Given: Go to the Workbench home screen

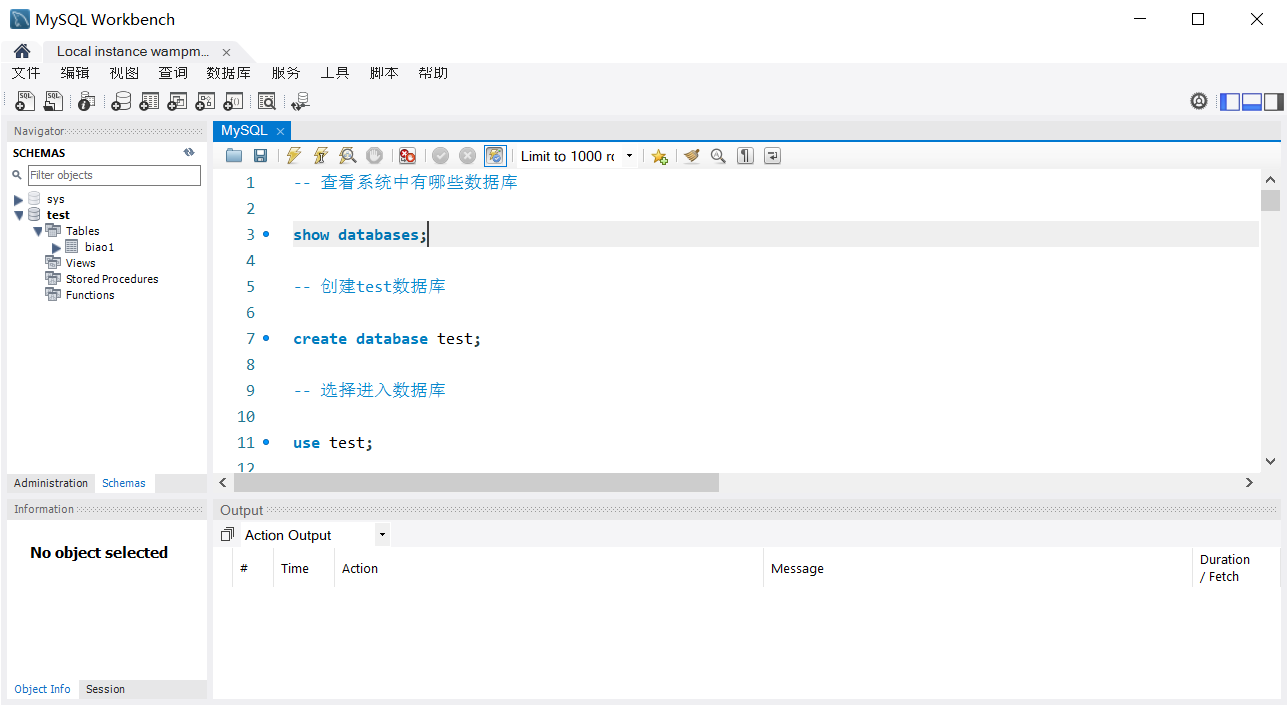Looking at the screenshot, I should (x=22, y=51).
